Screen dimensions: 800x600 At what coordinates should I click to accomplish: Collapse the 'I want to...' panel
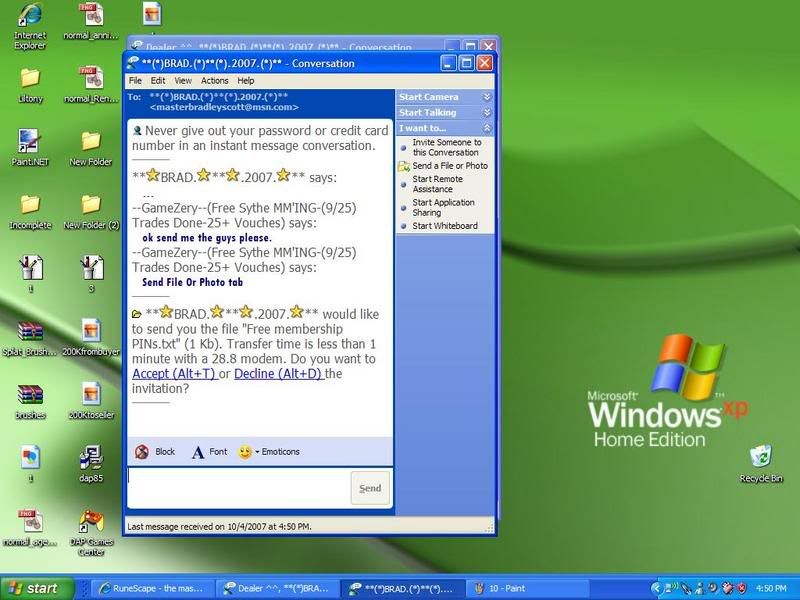pos(445,128)
